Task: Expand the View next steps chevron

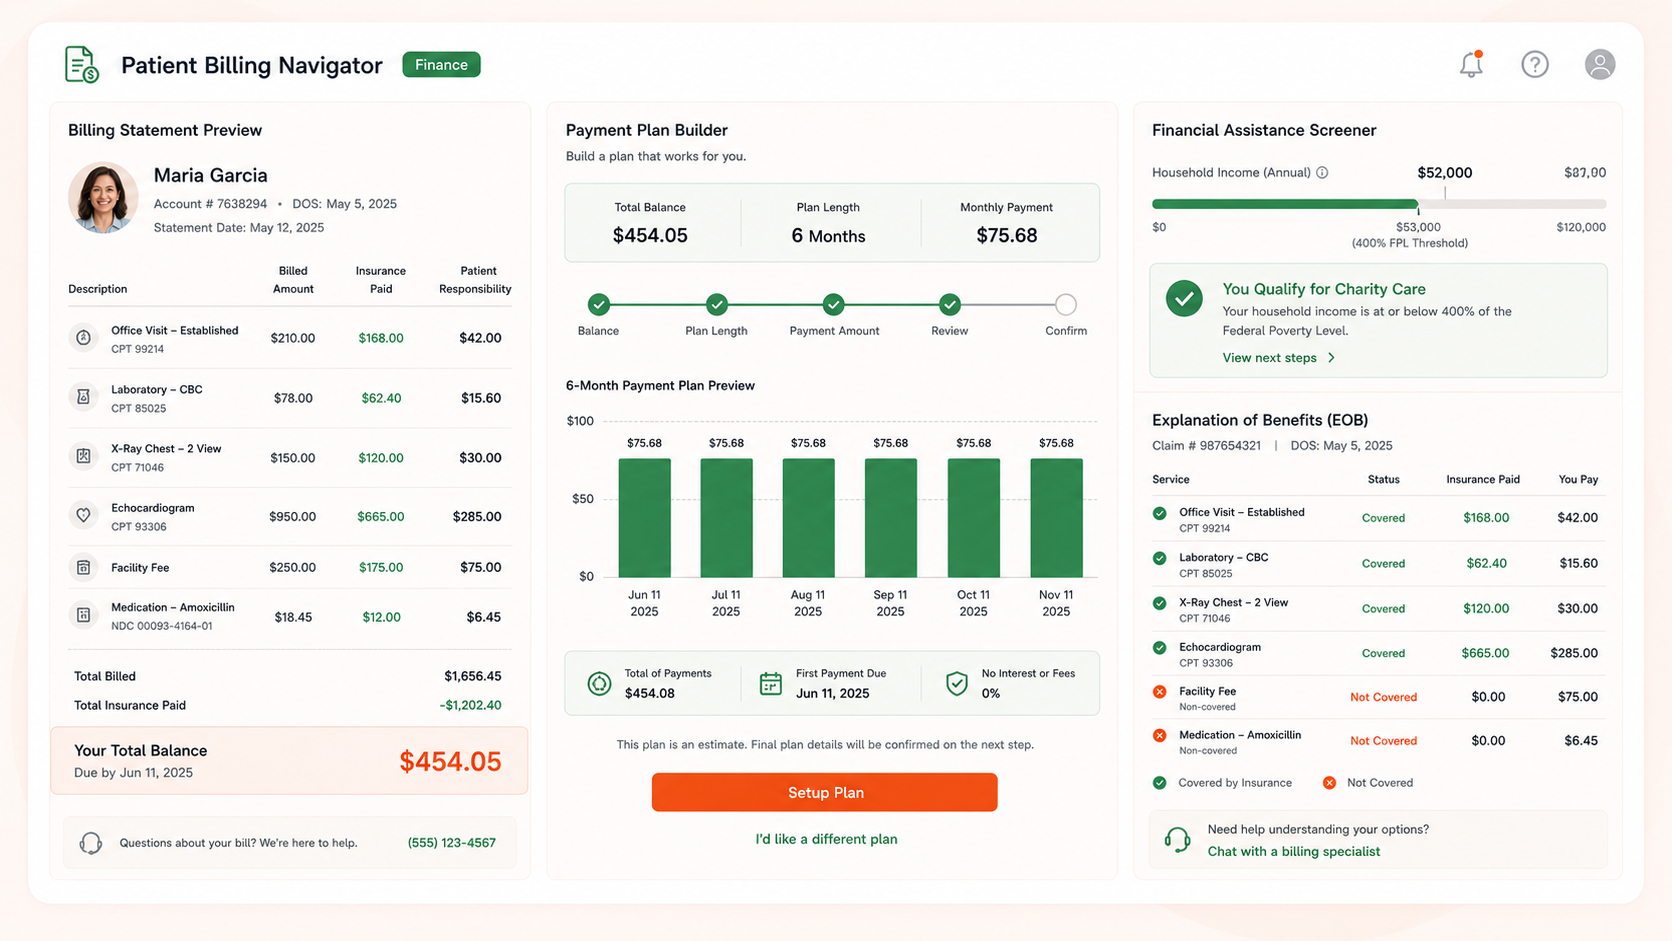Action: tap(1331, 358)
